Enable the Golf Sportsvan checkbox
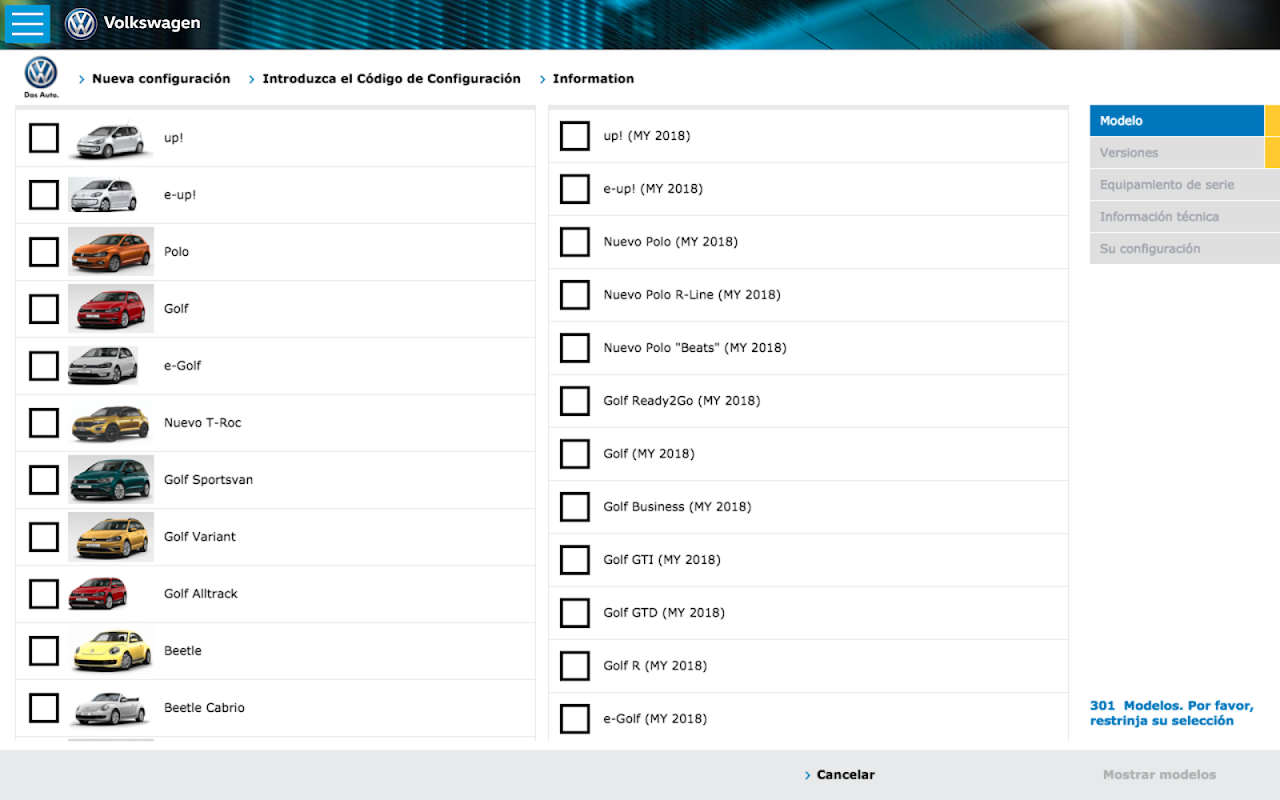The height and width of the screenshot is (800, 1280). tap(44, 480)
